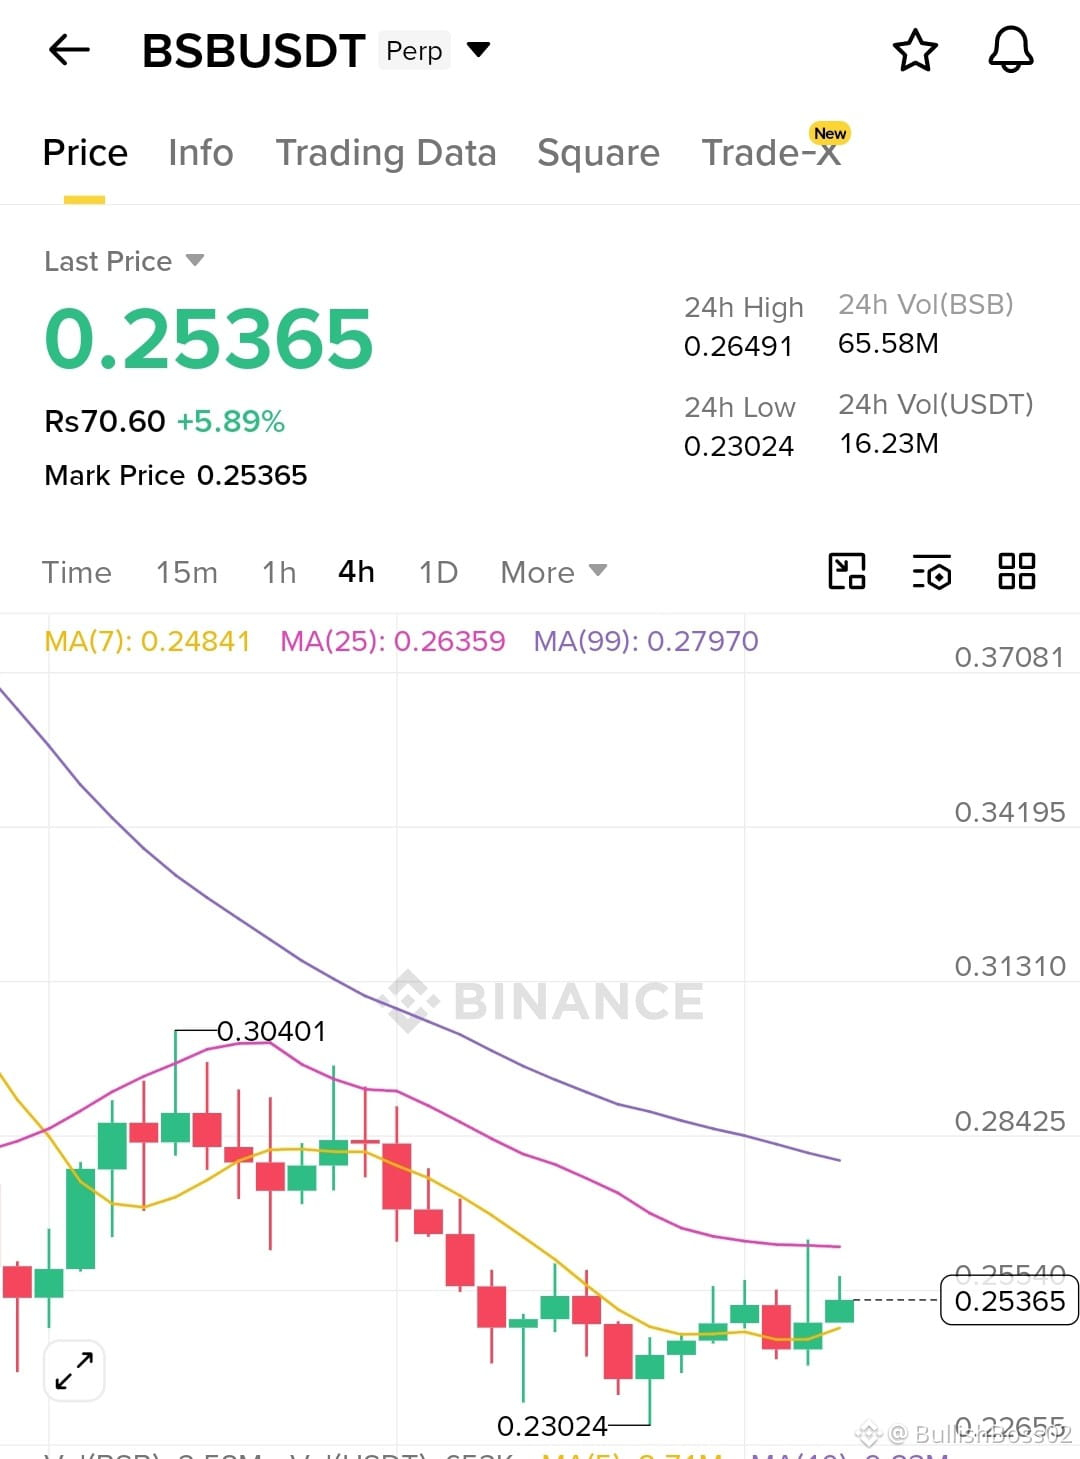The width and height of the screenshot is (1080, 1459).
Task: Open BSBUSDT pair selector dropdown arrow
Action: 479,49
